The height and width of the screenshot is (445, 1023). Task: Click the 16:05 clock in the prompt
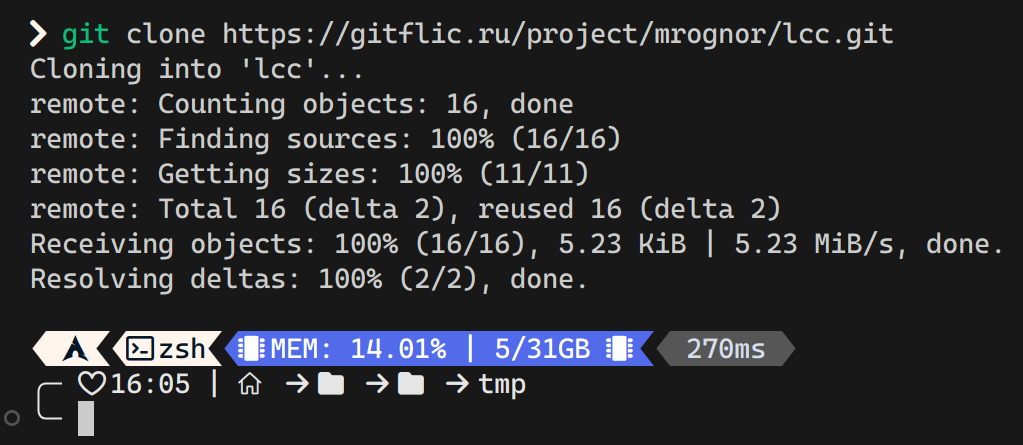(x=149, y=384)
